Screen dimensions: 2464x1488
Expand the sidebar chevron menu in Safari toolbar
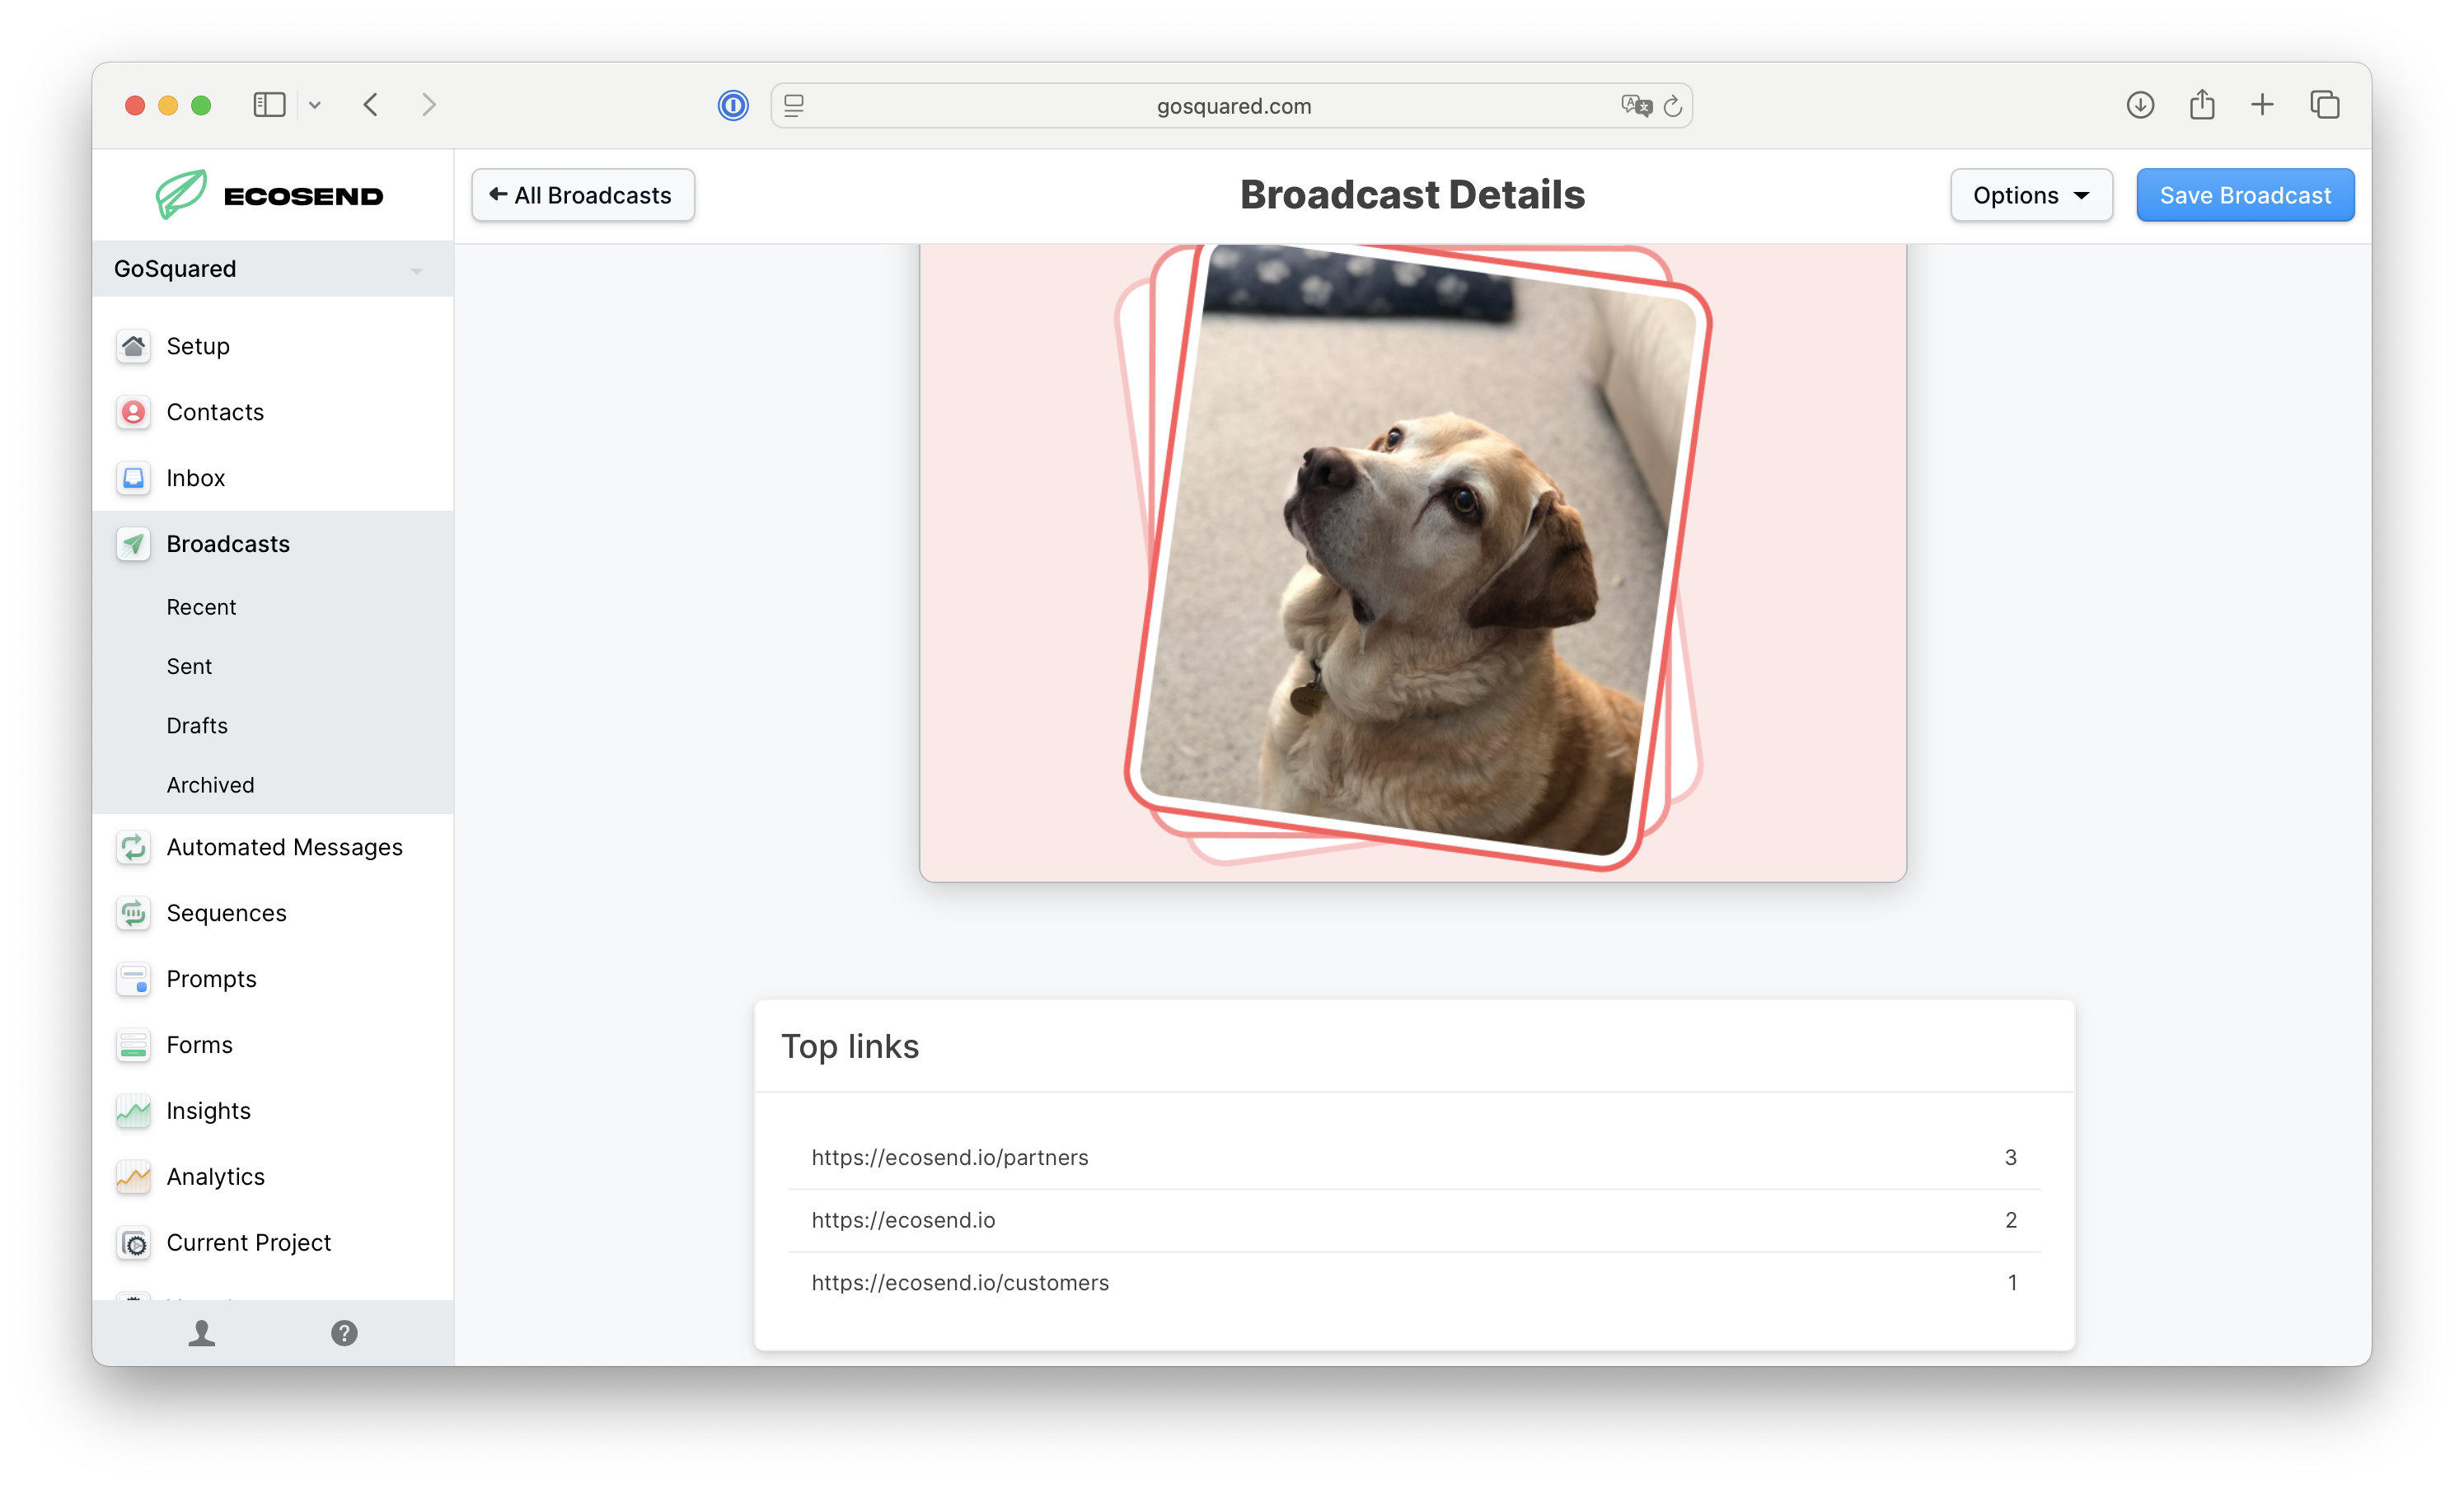coord(315,105)
